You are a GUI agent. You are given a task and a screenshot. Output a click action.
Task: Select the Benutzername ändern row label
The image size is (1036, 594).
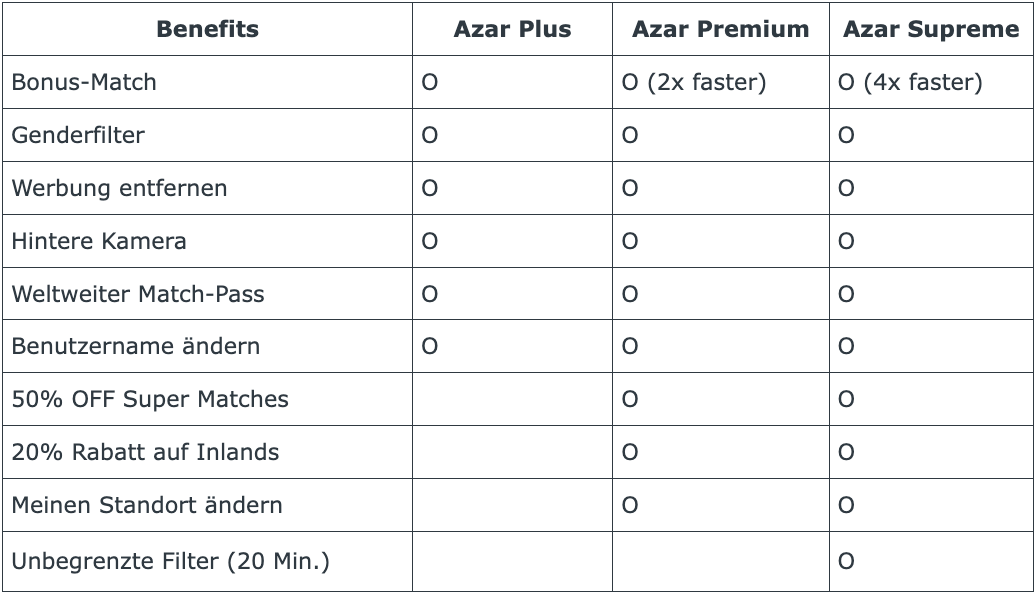136,346
